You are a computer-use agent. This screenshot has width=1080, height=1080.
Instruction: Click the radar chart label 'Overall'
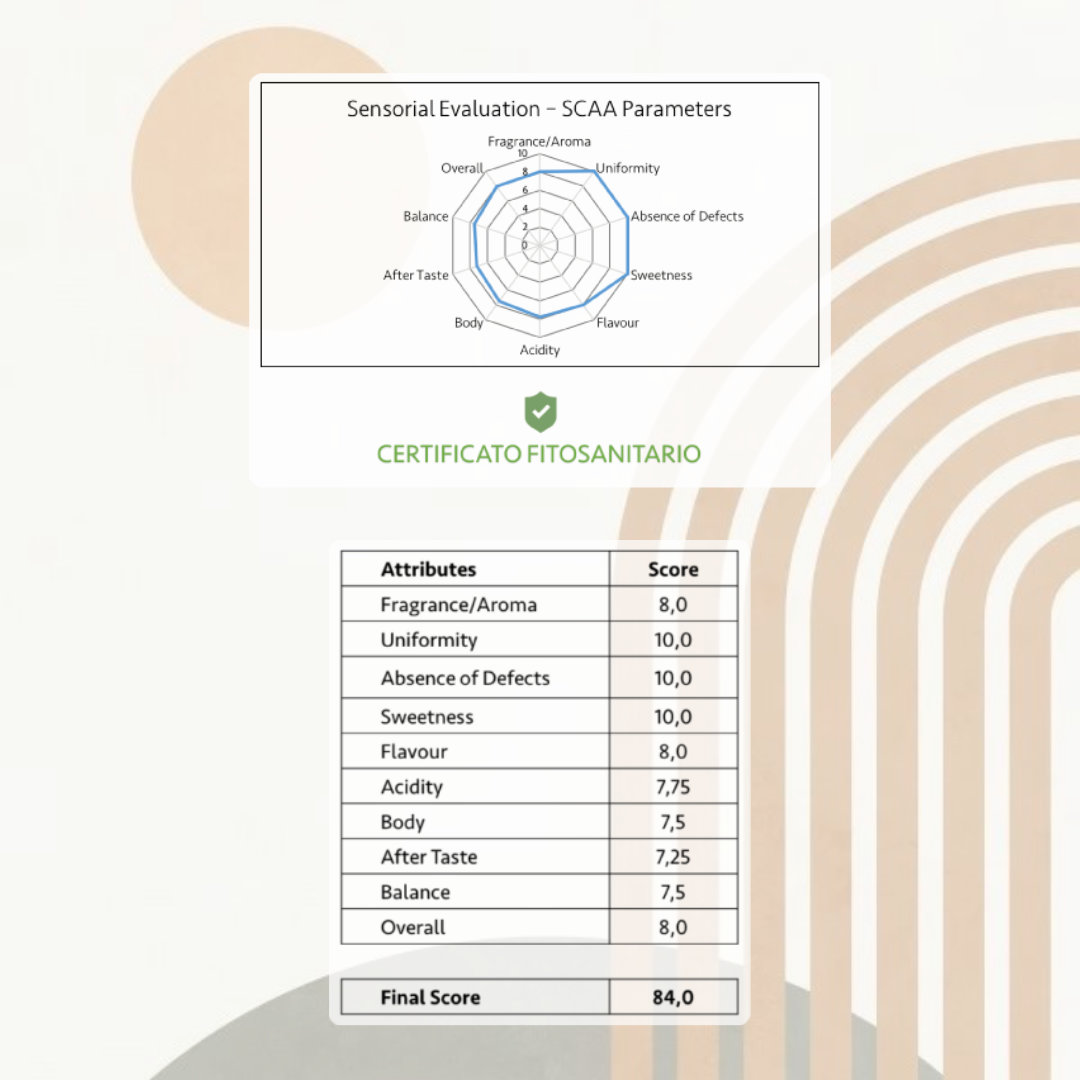tap(461, 168)
